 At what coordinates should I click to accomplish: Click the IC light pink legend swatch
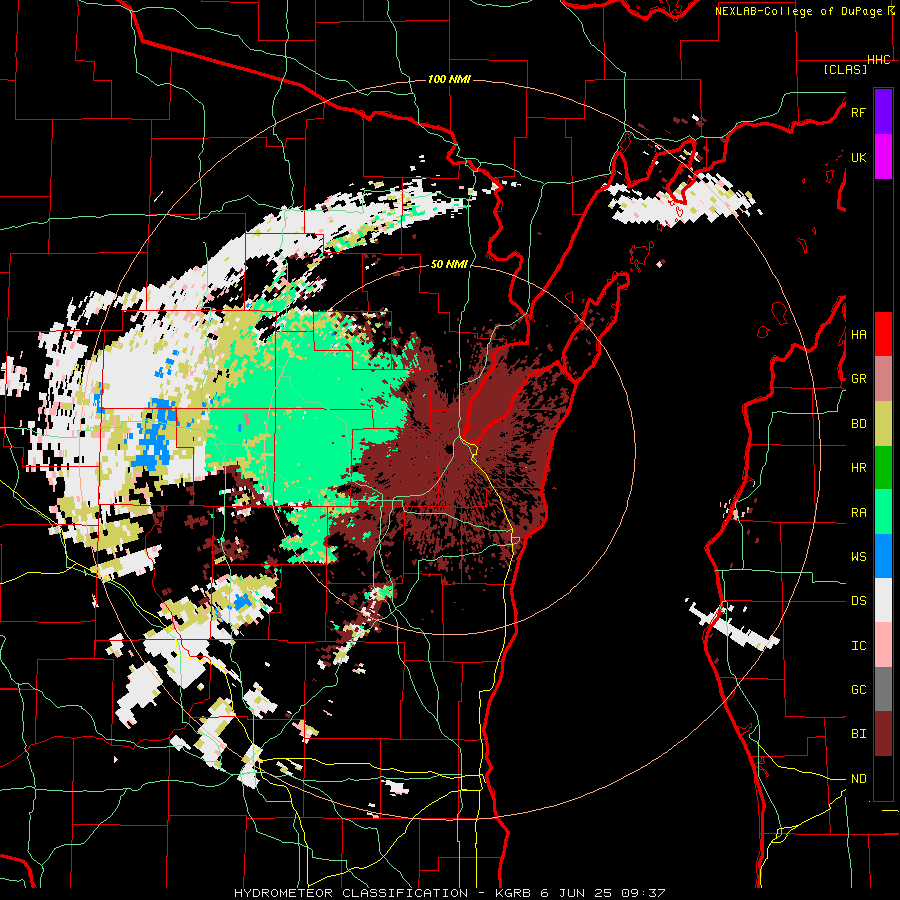[x=883, y=645]
